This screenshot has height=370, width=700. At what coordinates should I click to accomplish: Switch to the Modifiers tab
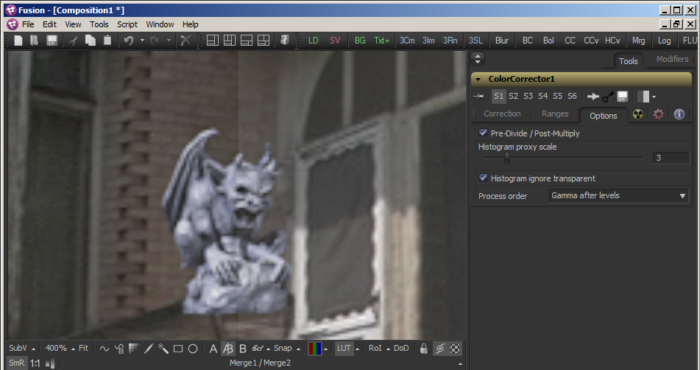[x=672, y=59]
